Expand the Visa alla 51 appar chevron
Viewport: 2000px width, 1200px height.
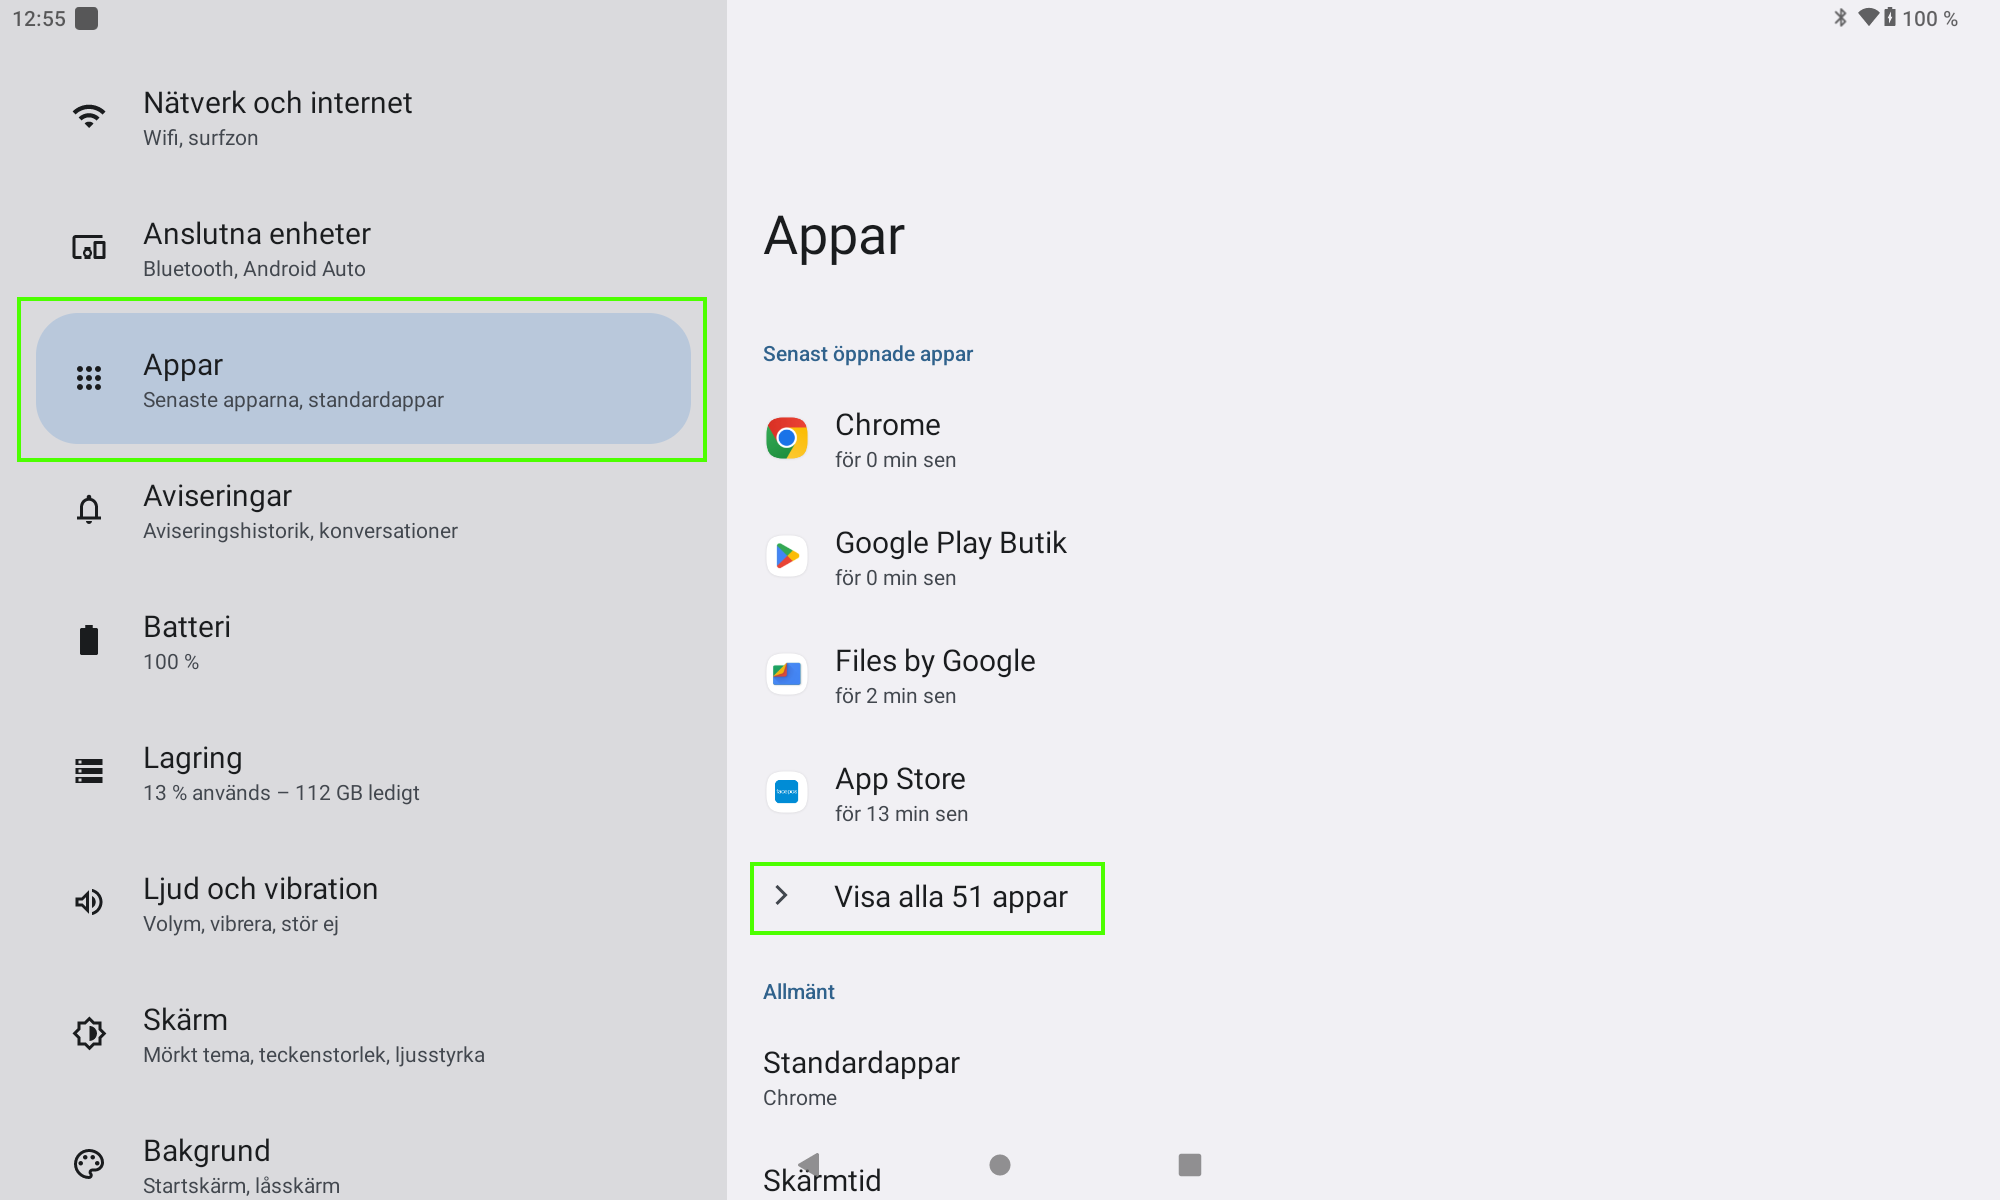tap(782, 896)
